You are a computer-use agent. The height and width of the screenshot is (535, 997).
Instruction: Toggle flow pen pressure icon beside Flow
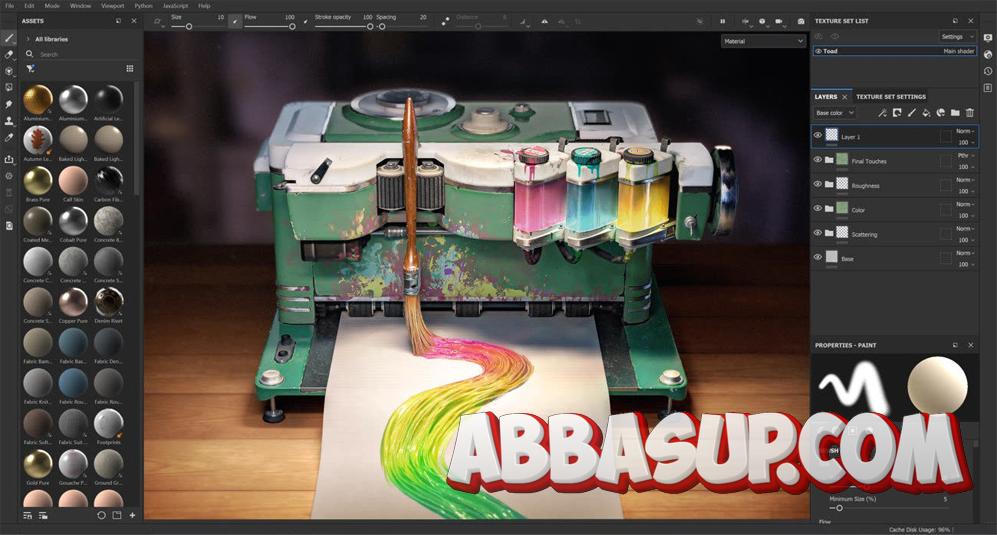pos(305,21)
